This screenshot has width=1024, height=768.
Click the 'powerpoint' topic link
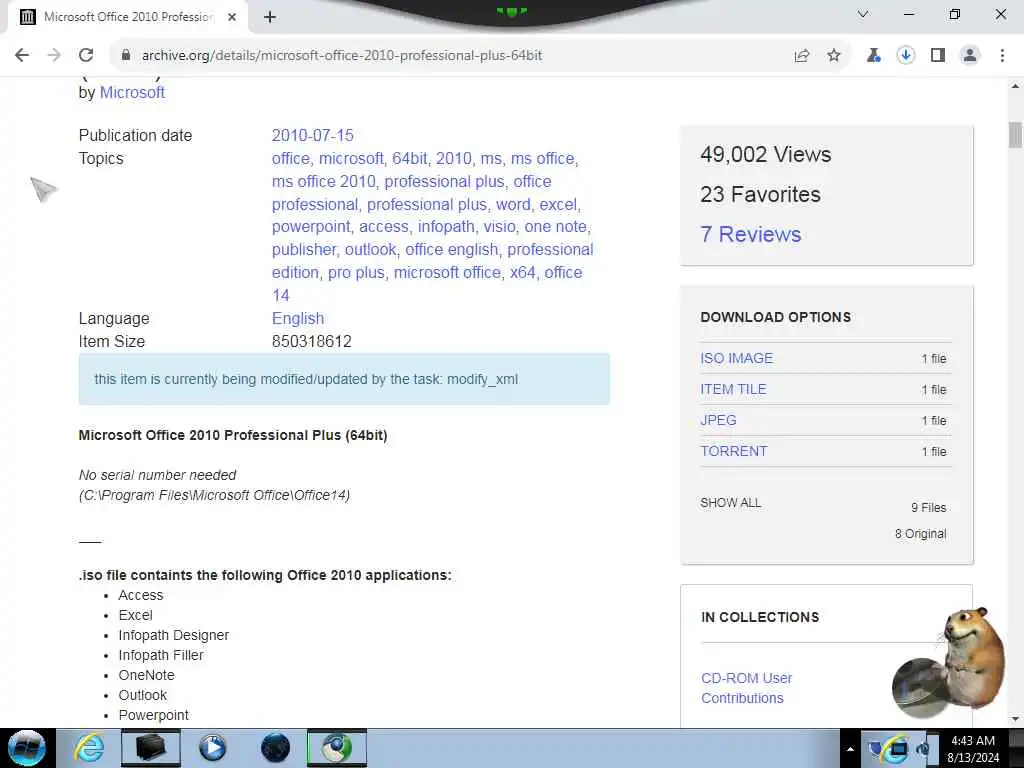click(x=311, y=227)
